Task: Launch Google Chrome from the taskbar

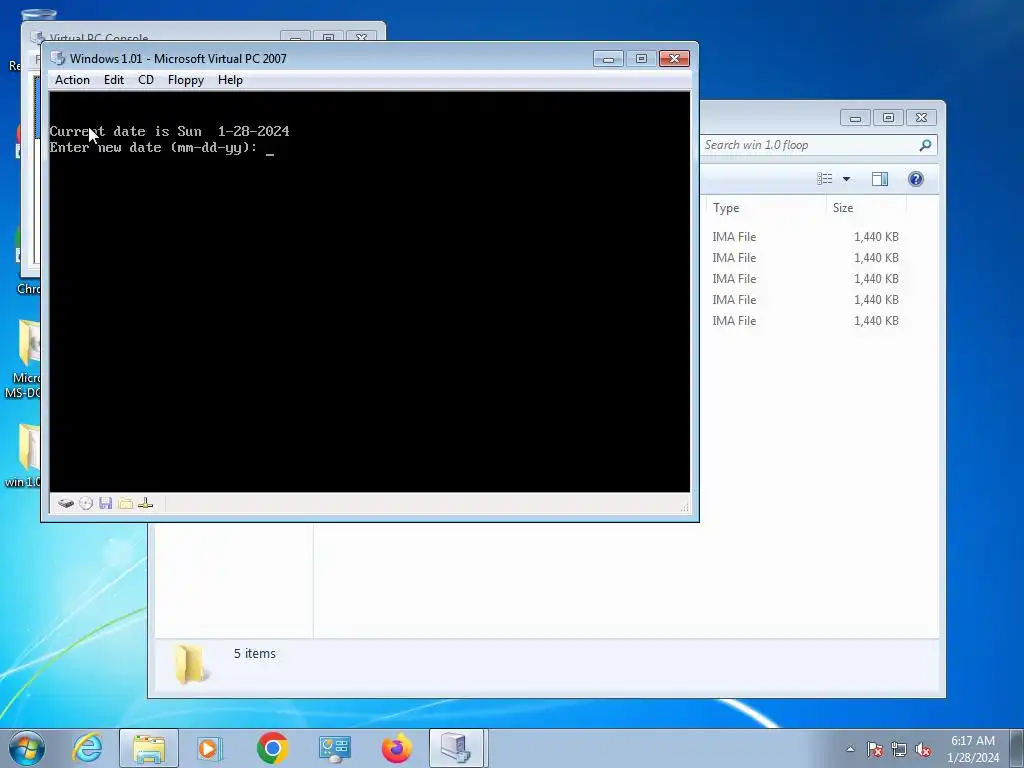Action: [x=272, y=748]
